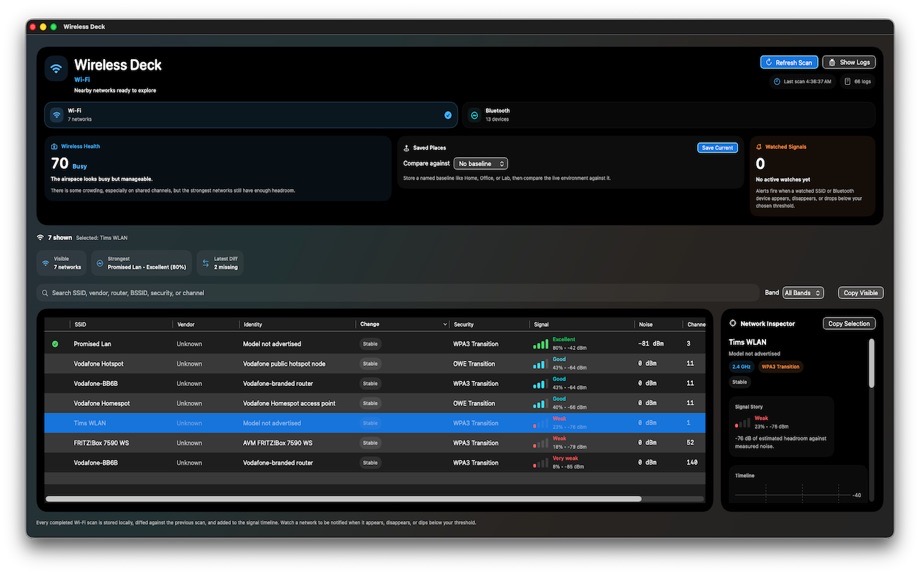920x575 pixels.
Task: Click the Wi-Fi icon in the Wi-Fi networks tab
Action: point(57,115)
